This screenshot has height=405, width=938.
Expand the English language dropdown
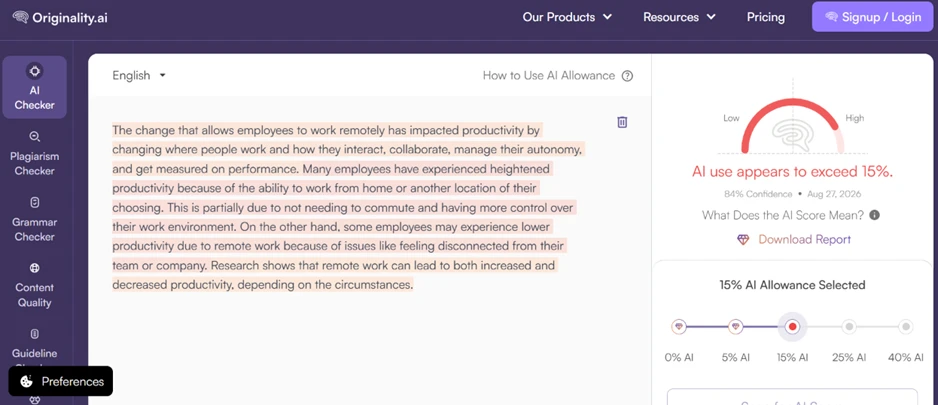[139, 75]
